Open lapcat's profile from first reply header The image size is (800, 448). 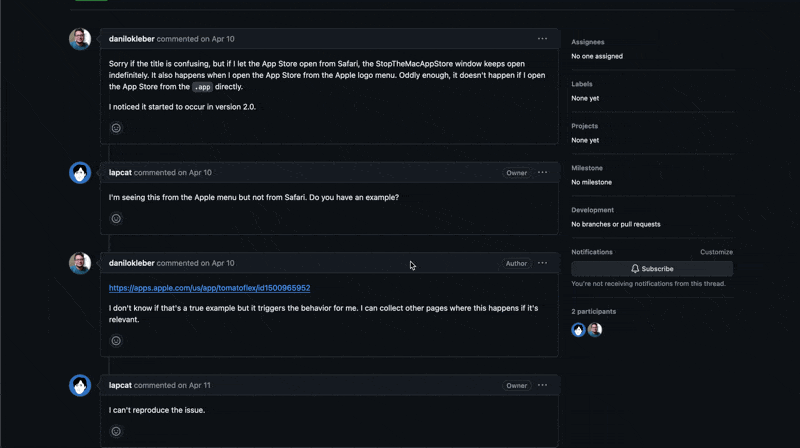120,172
